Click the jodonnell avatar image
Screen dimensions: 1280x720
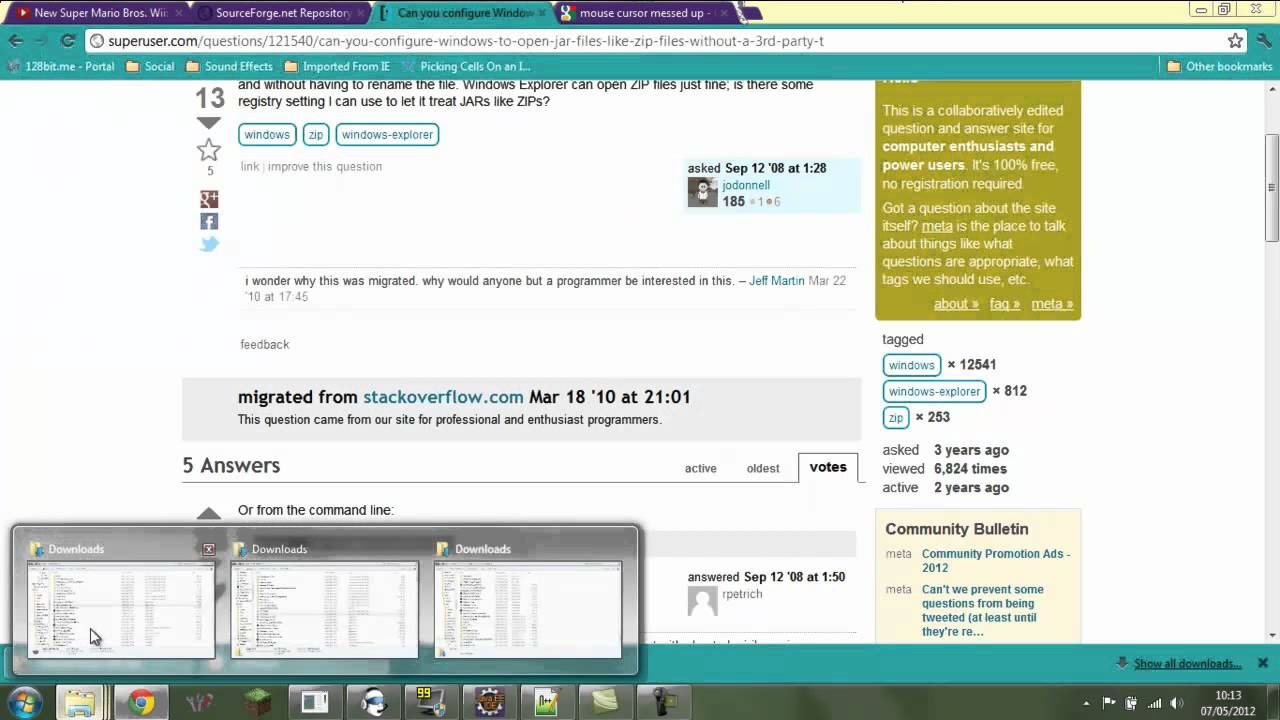703,192
